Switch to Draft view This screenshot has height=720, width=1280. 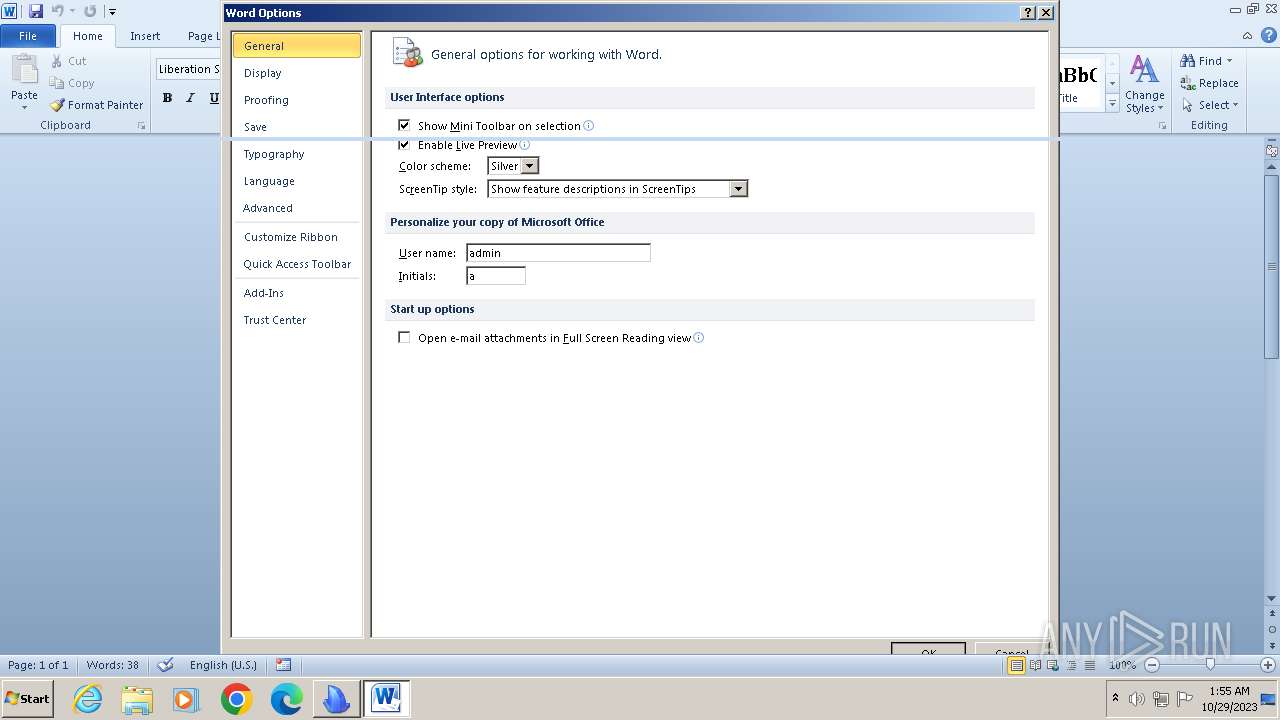[1090, 665]
